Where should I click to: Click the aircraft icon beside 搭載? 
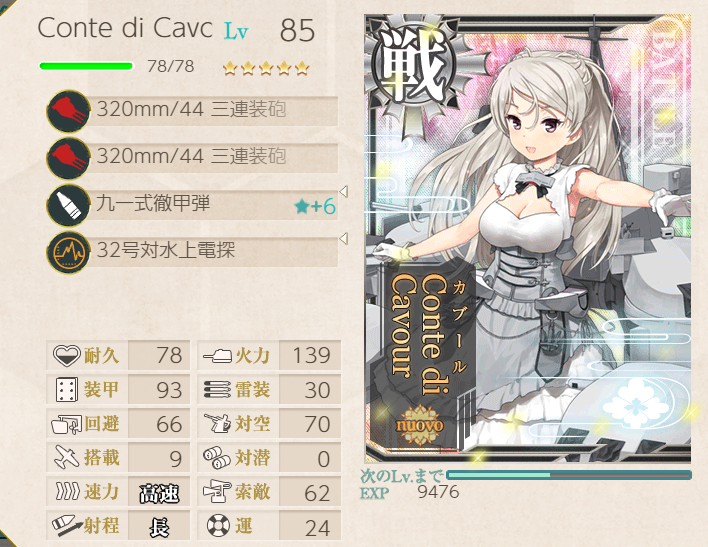coord(66,458)
